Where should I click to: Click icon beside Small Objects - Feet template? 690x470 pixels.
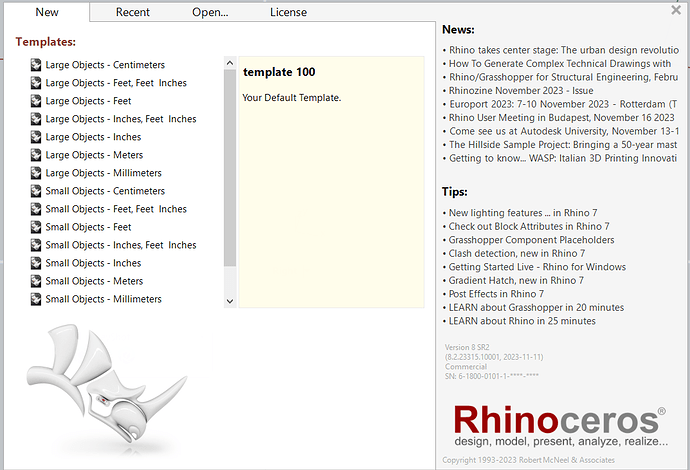coord(36,228)
